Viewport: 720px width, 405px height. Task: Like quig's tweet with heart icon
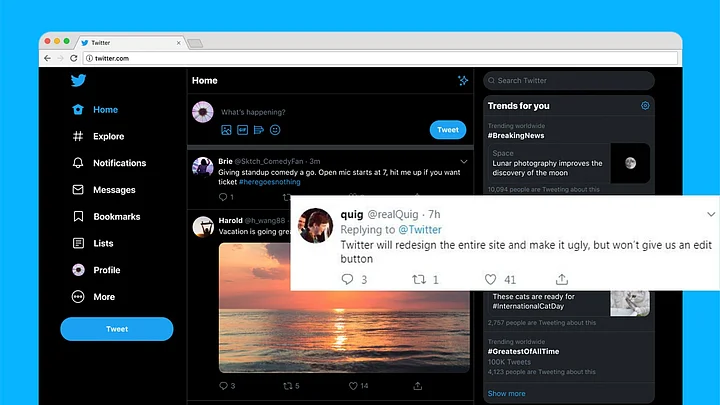(491, 280)
